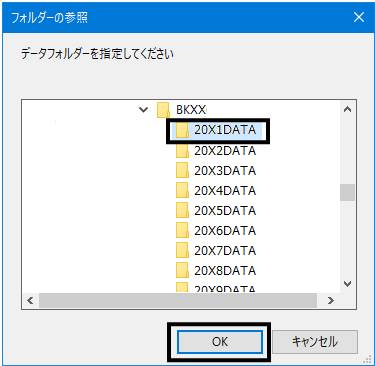Click the horizontal scrollbar right arrow
The height and width of the screenshot is (366, 375).
coord(331,301)
